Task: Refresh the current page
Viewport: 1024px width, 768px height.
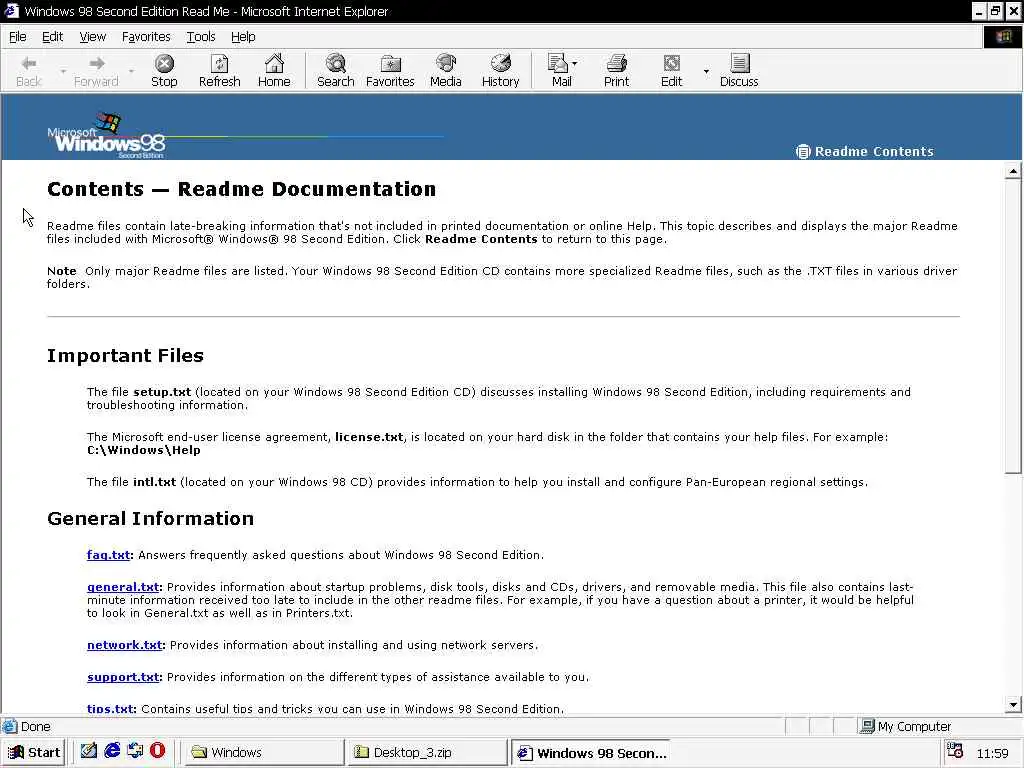Action: pyautogui.click(x=219, y=71)
